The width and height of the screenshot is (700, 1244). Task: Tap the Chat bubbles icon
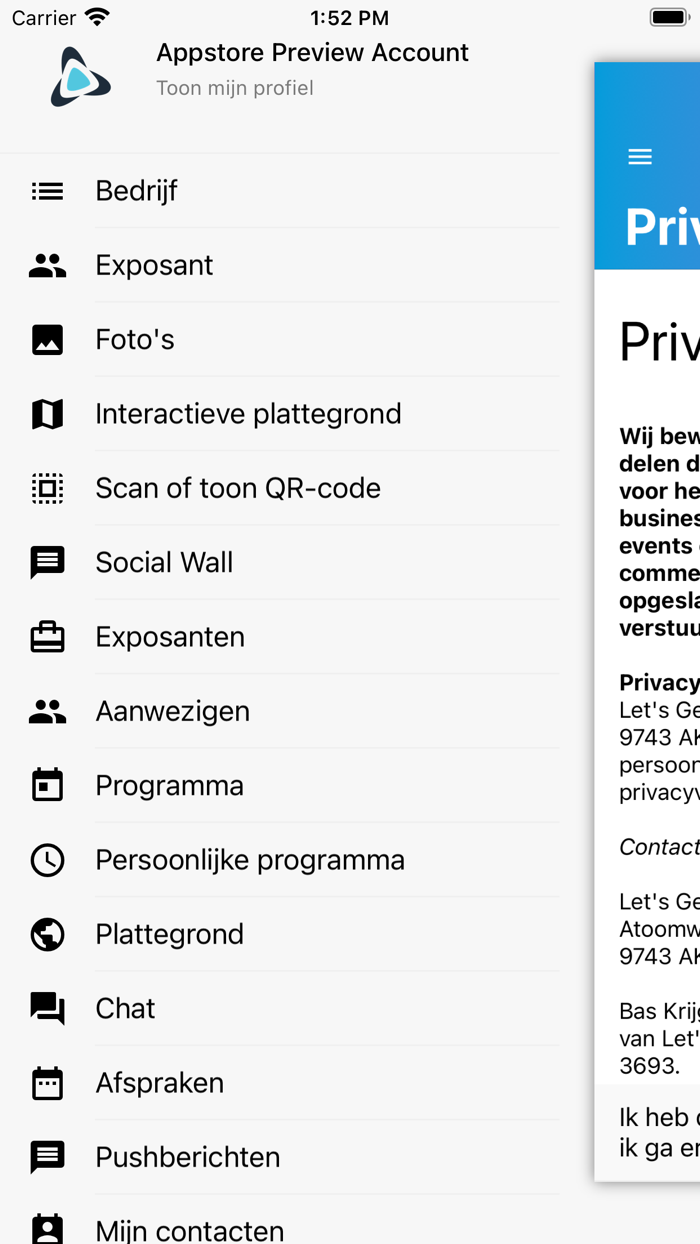[x=47, y=1008]
